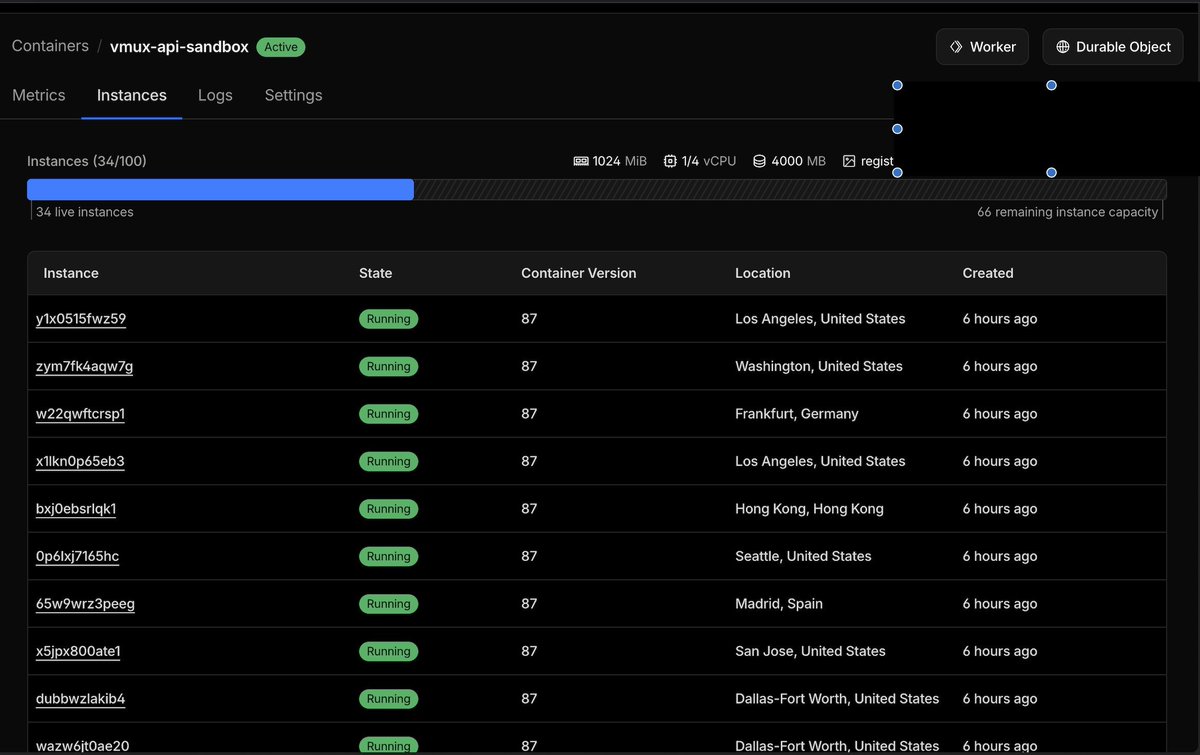This screenshot has width=1200, height=755.
Task: Open the Durable Object binding
Action: pos(1112,47)
